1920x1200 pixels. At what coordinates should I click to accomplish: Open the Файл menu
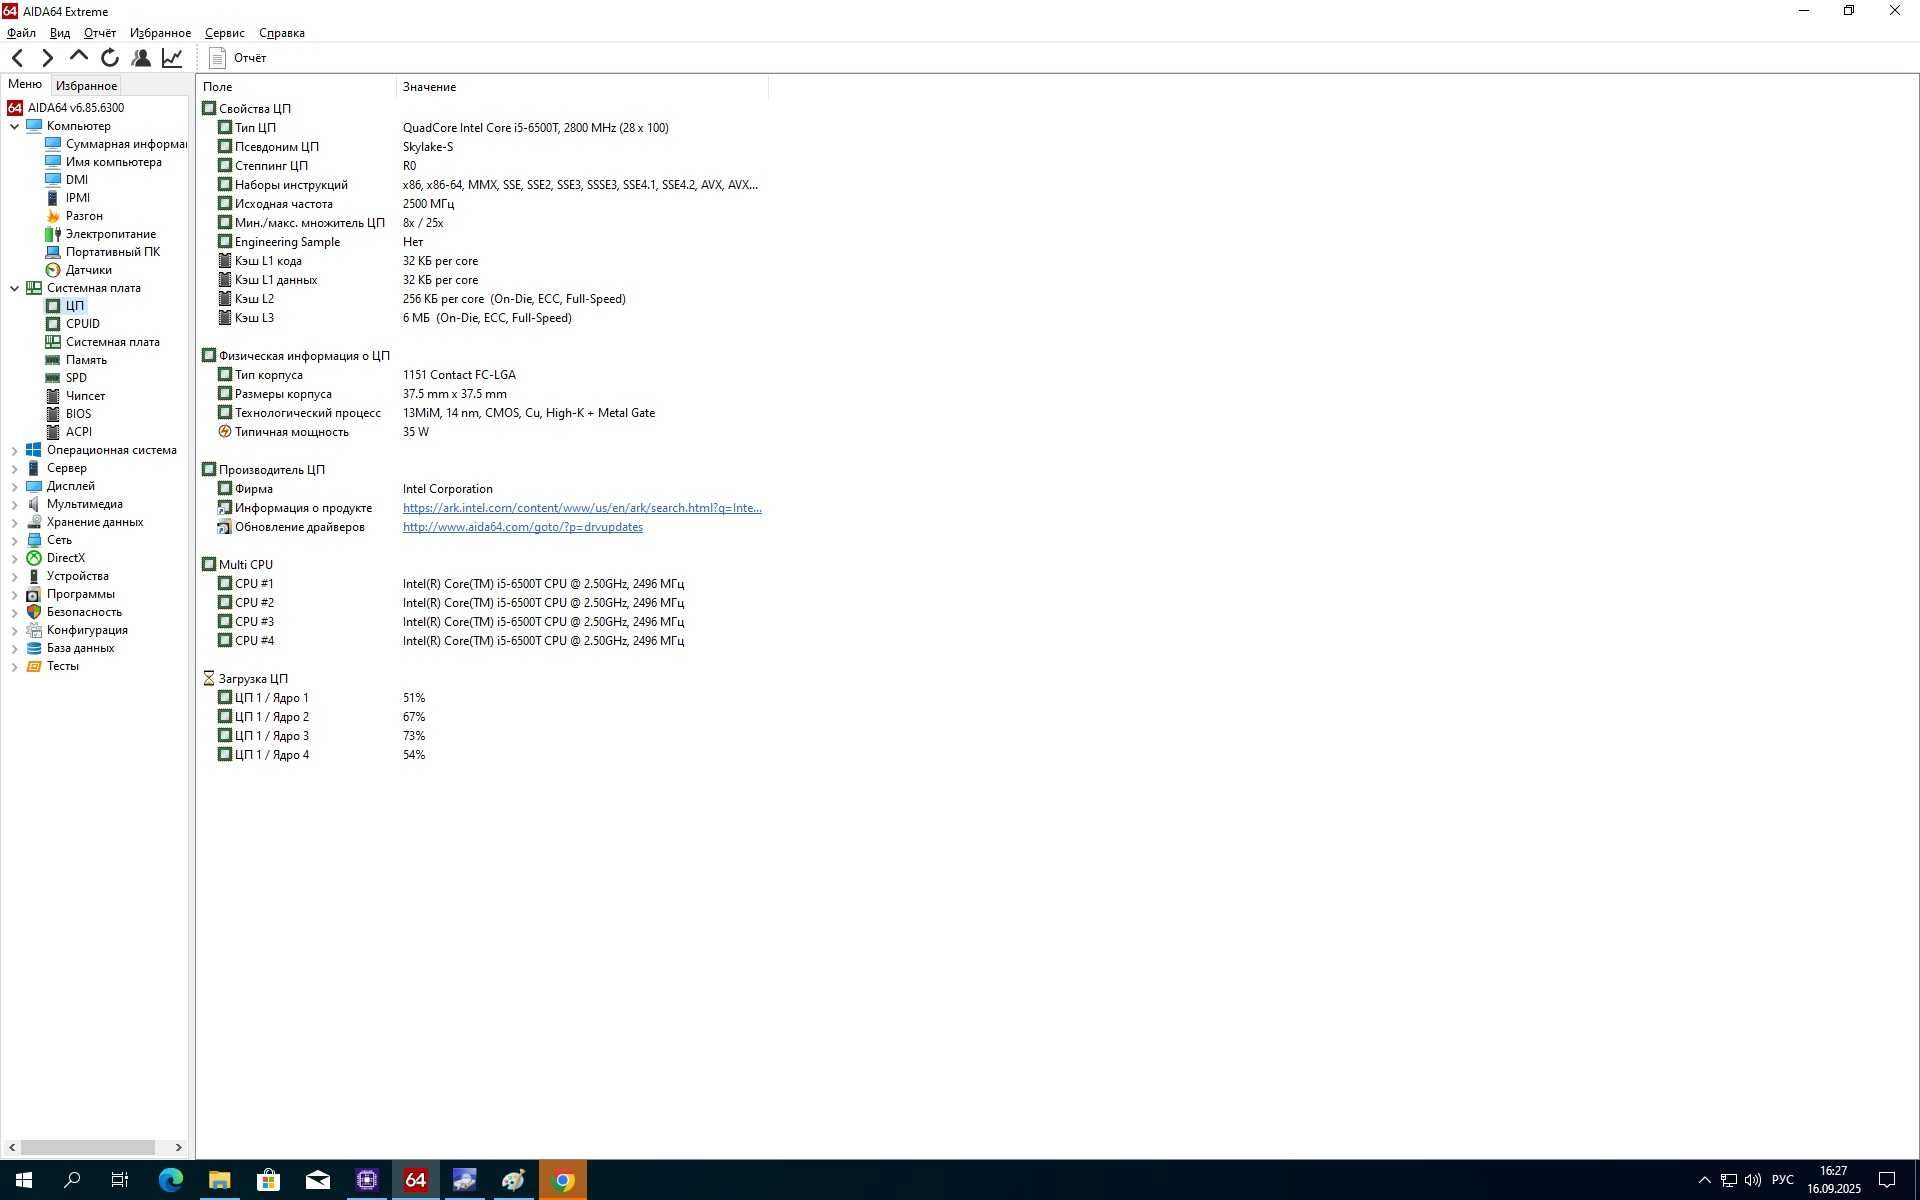click(21, 33)
